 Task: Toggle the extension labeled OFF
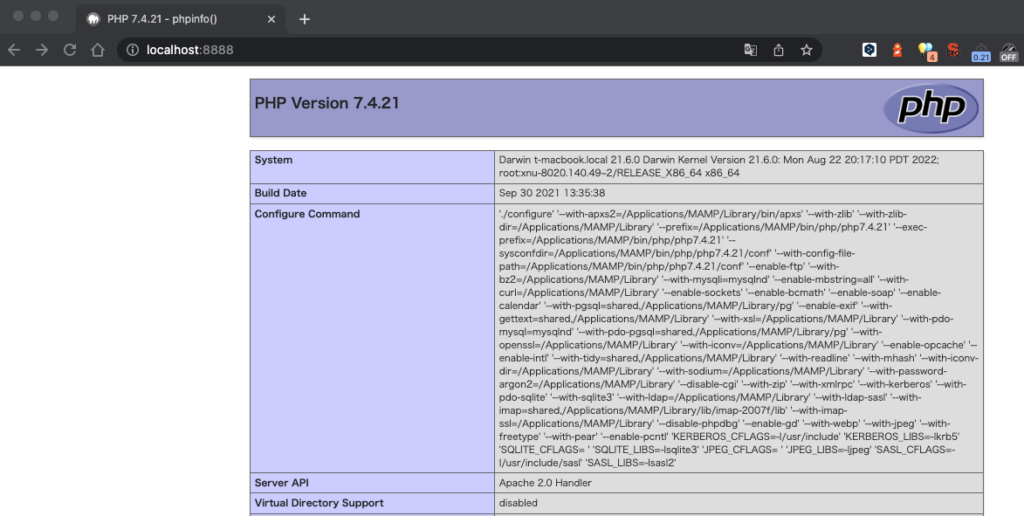pyautogui.click(x=1008, y=51)
